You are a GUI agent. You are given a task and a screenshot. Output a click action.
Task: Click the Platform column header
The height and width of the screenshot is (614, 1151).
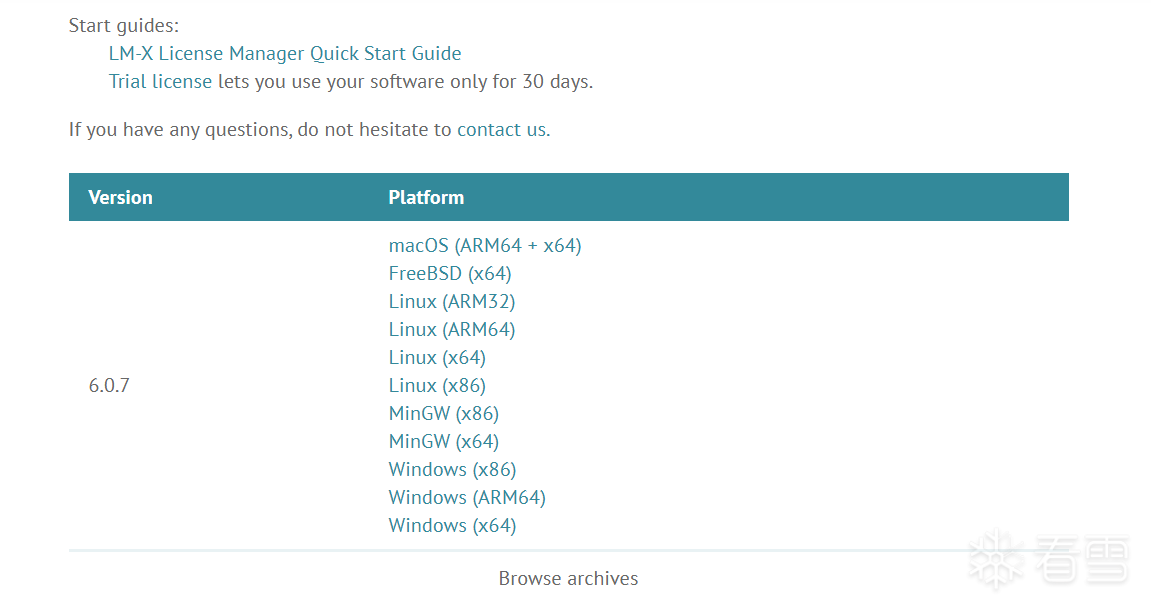(426, 198)
